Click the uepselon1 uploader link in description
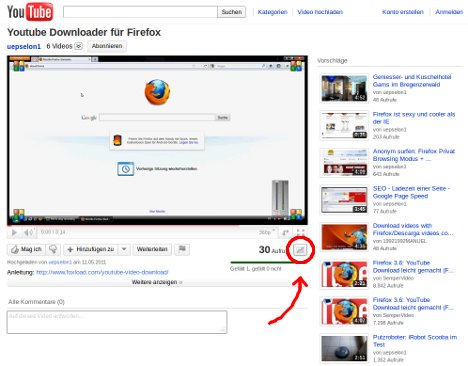This screenshot has width=468, height=366. point(60,262)
